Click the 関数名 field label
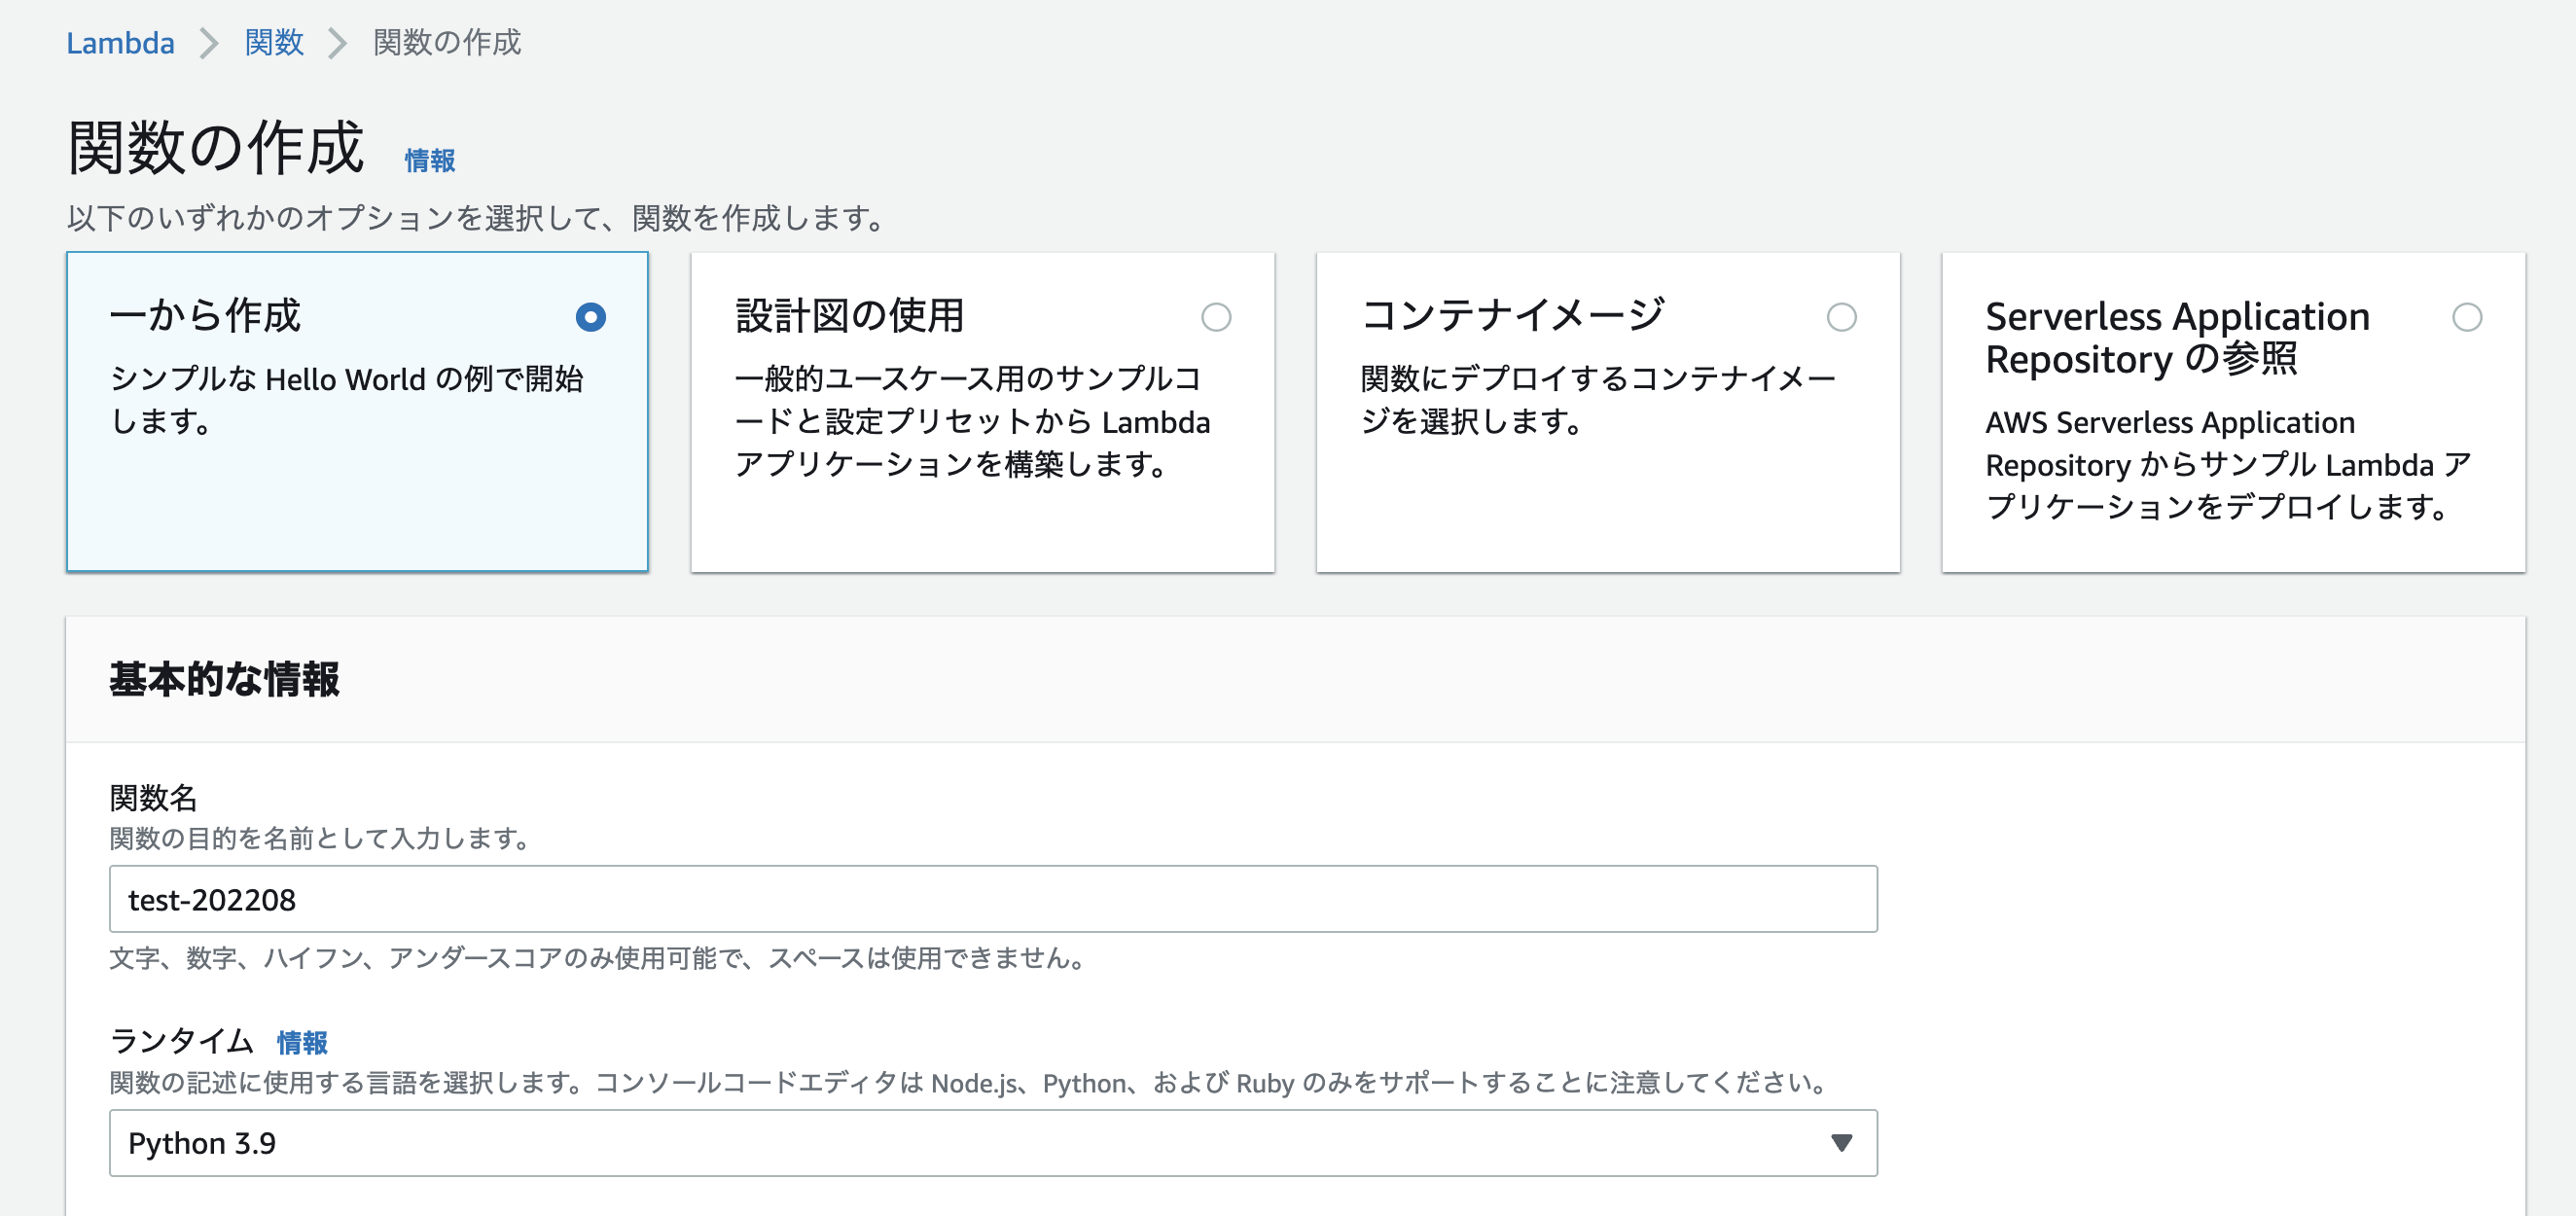The width and height of the screenshot is (2576, 1216). tap(153, 798)
